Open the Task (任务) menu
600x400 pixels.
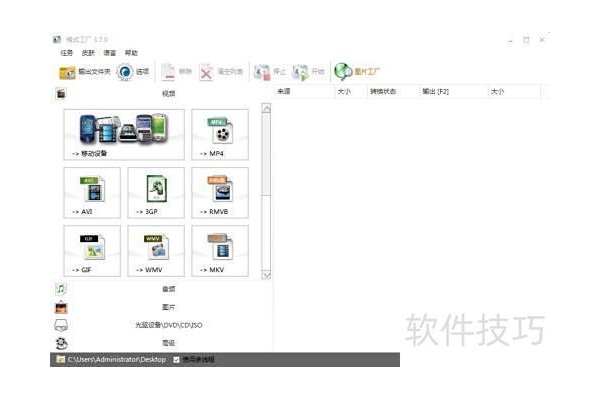[x=66, y=53]
